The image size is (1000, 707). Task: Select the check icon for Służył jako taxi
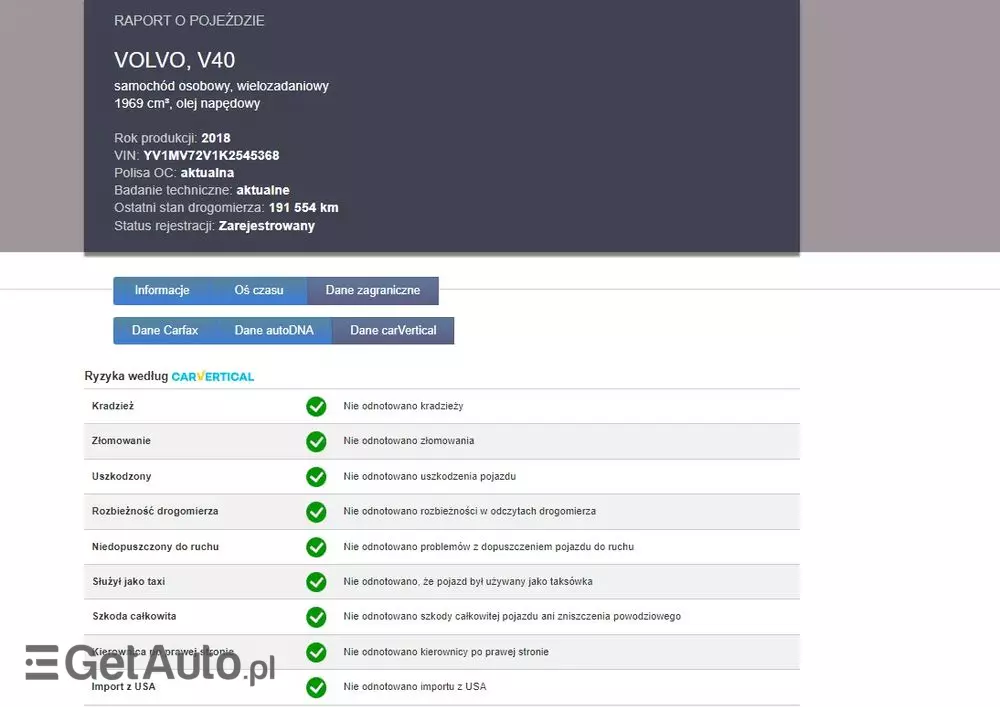(x=316, y=582)
